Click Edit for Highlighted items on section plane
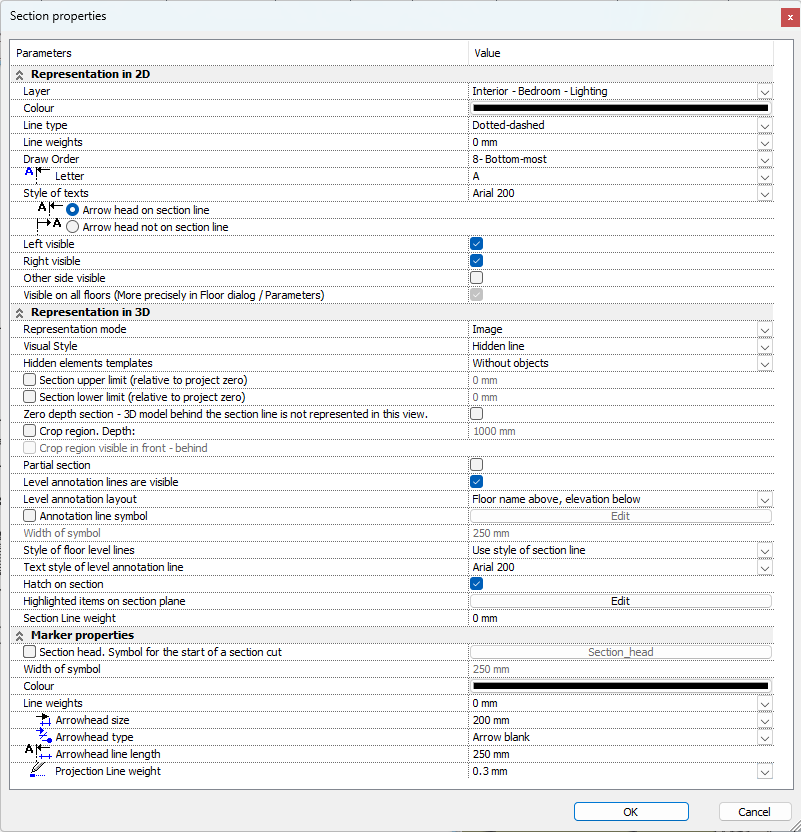The width and height of the screenshot is (801, 832). (620, 601)
